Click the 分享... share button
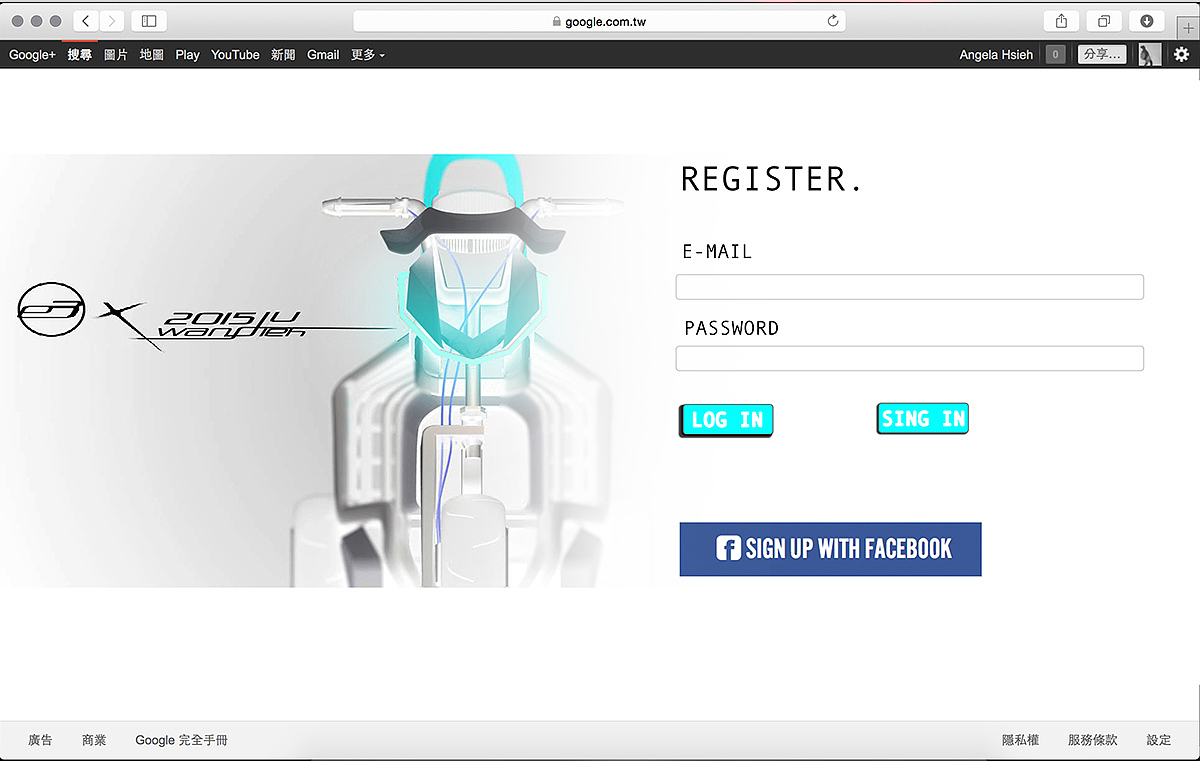Viewport: 1200px width, 761px height. pos(1102,55)
